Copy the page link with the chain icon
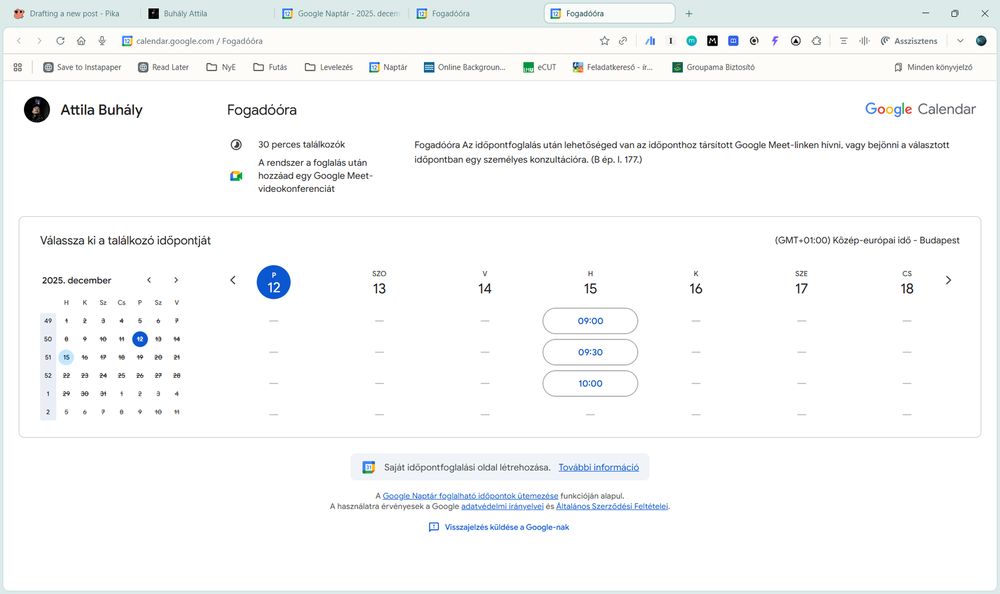Screen dimensions: 1000x594 pos(623,41)
